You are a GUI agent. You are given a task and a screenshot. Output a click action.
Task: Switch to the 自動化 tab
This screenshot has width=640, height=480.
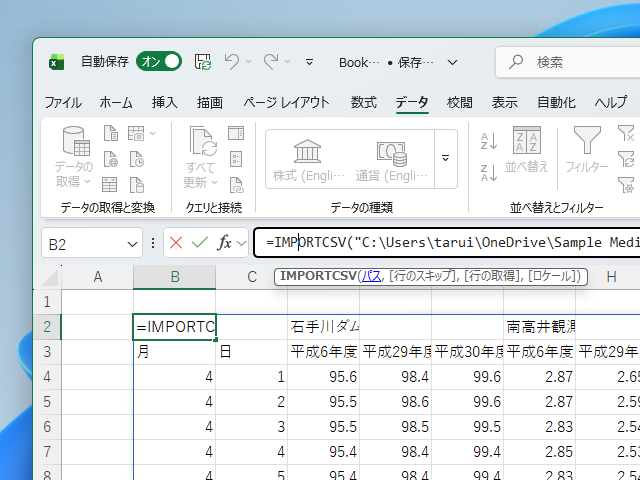(556, 102)
